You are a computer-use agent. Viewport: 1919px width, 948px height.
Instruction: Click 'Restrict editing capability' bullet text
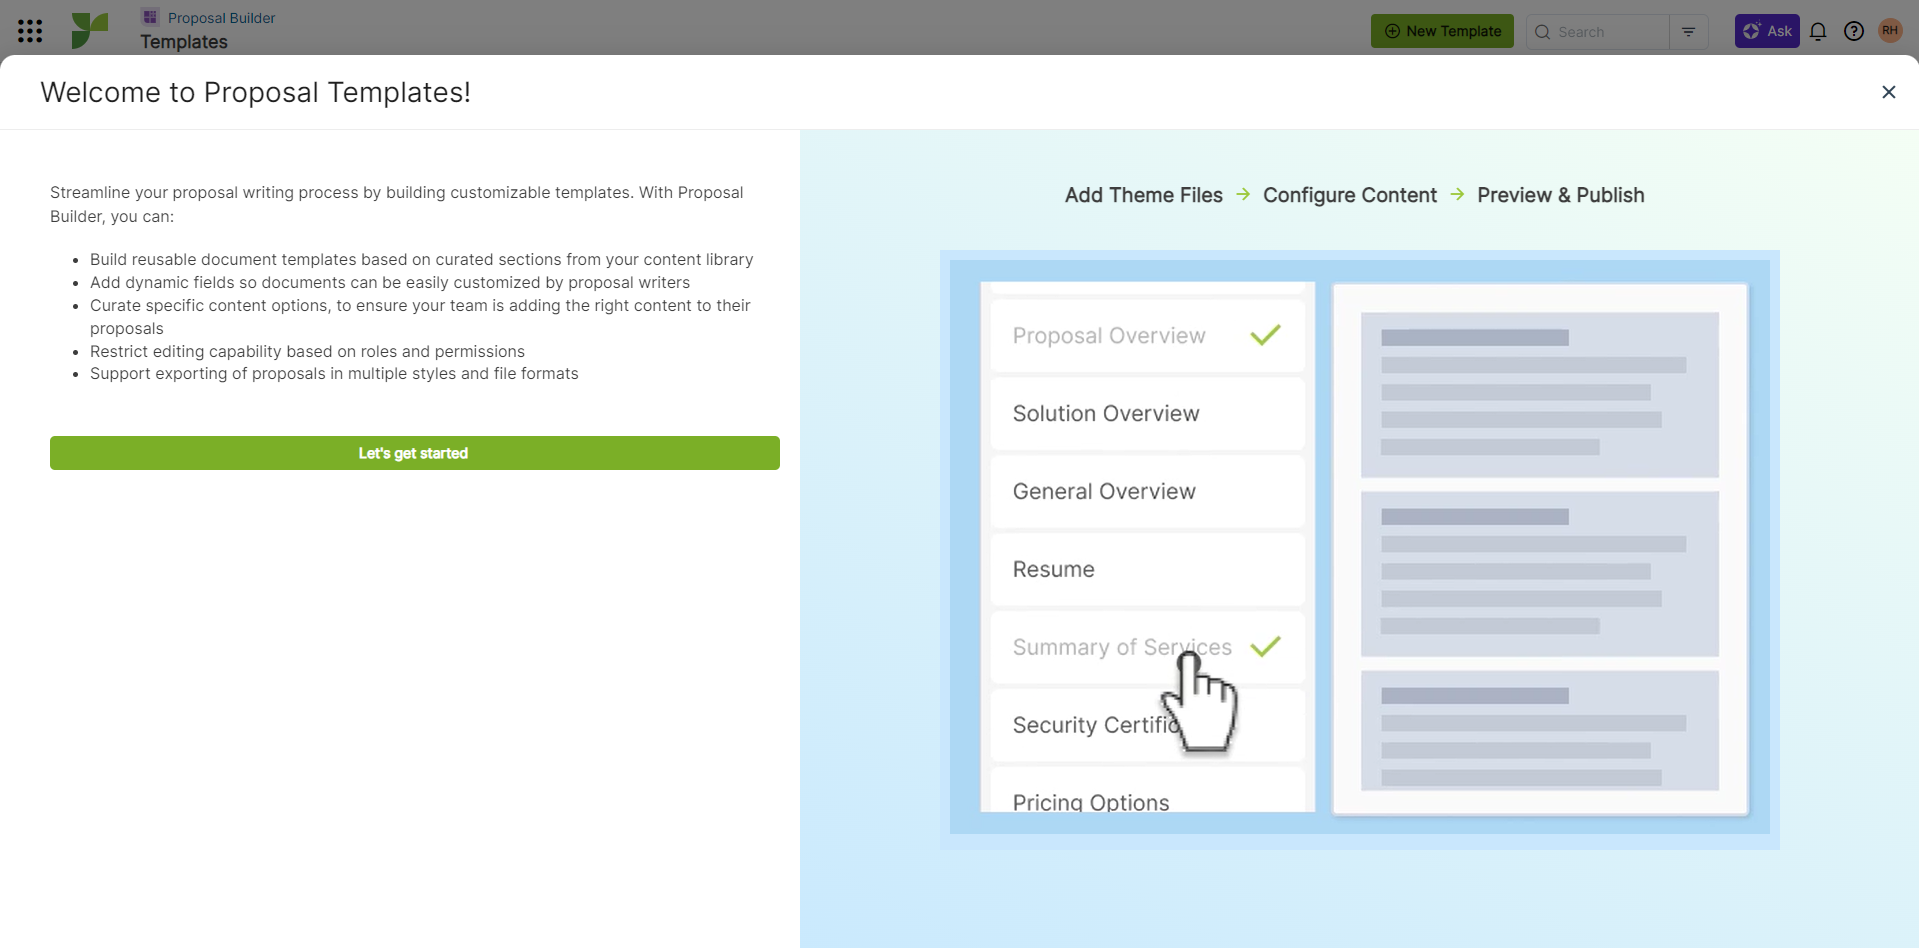point(307,351)
